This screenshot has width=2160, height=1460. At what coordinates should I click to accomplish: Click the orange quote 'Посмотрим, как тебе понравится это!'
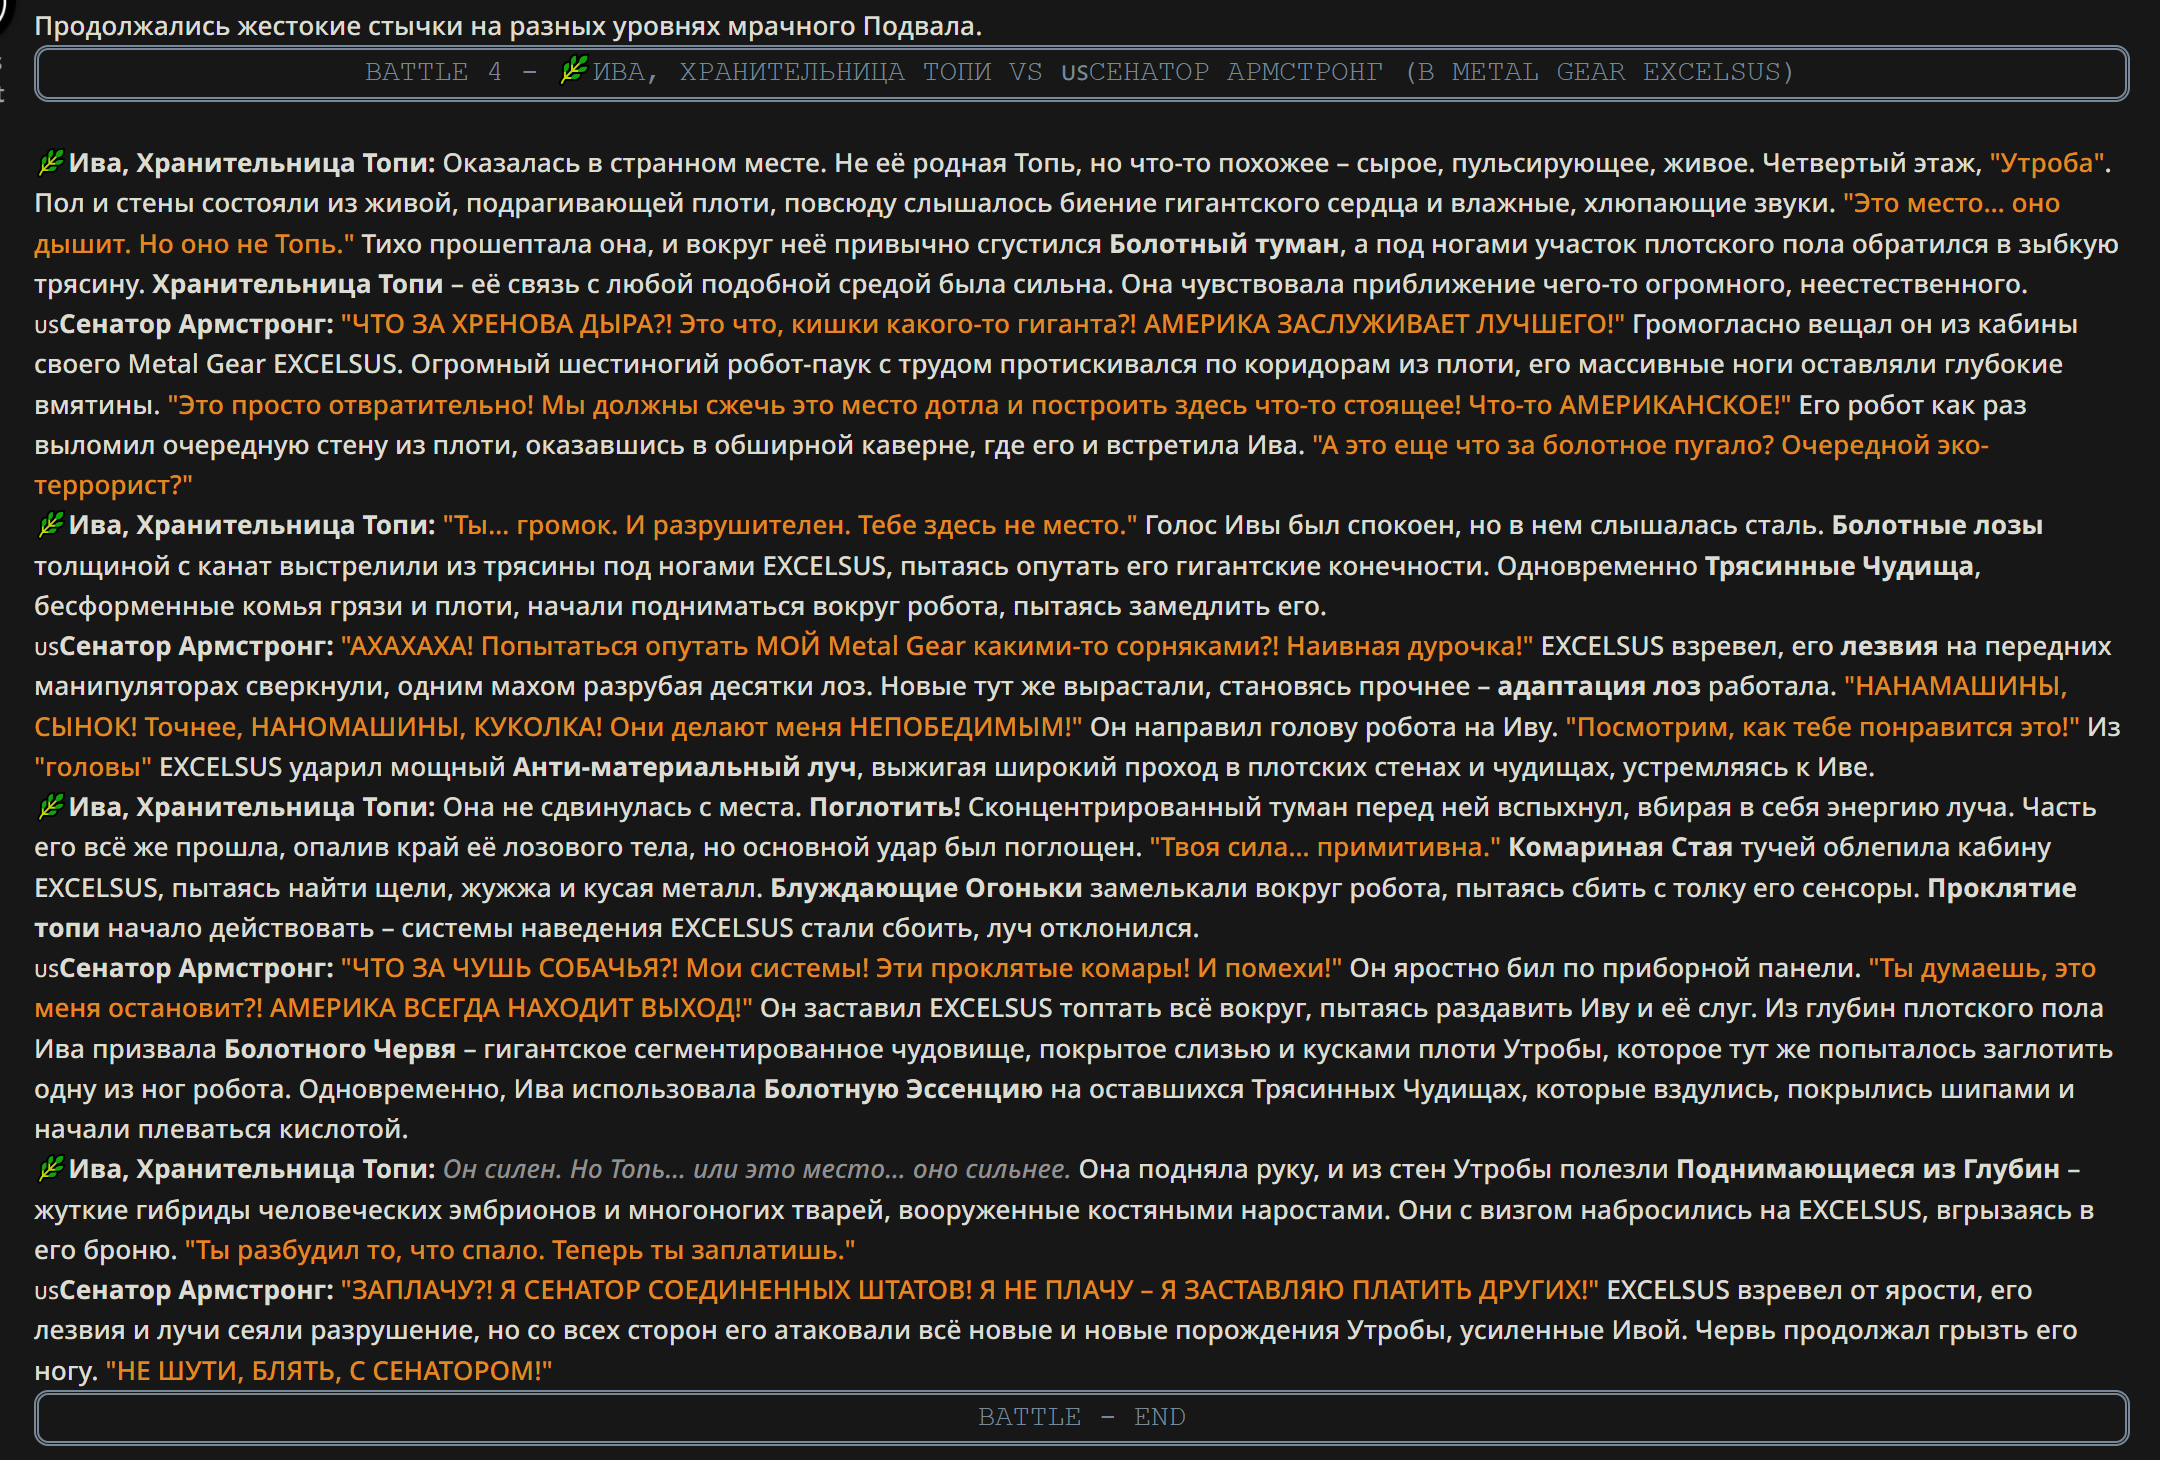pos(1822,727)
